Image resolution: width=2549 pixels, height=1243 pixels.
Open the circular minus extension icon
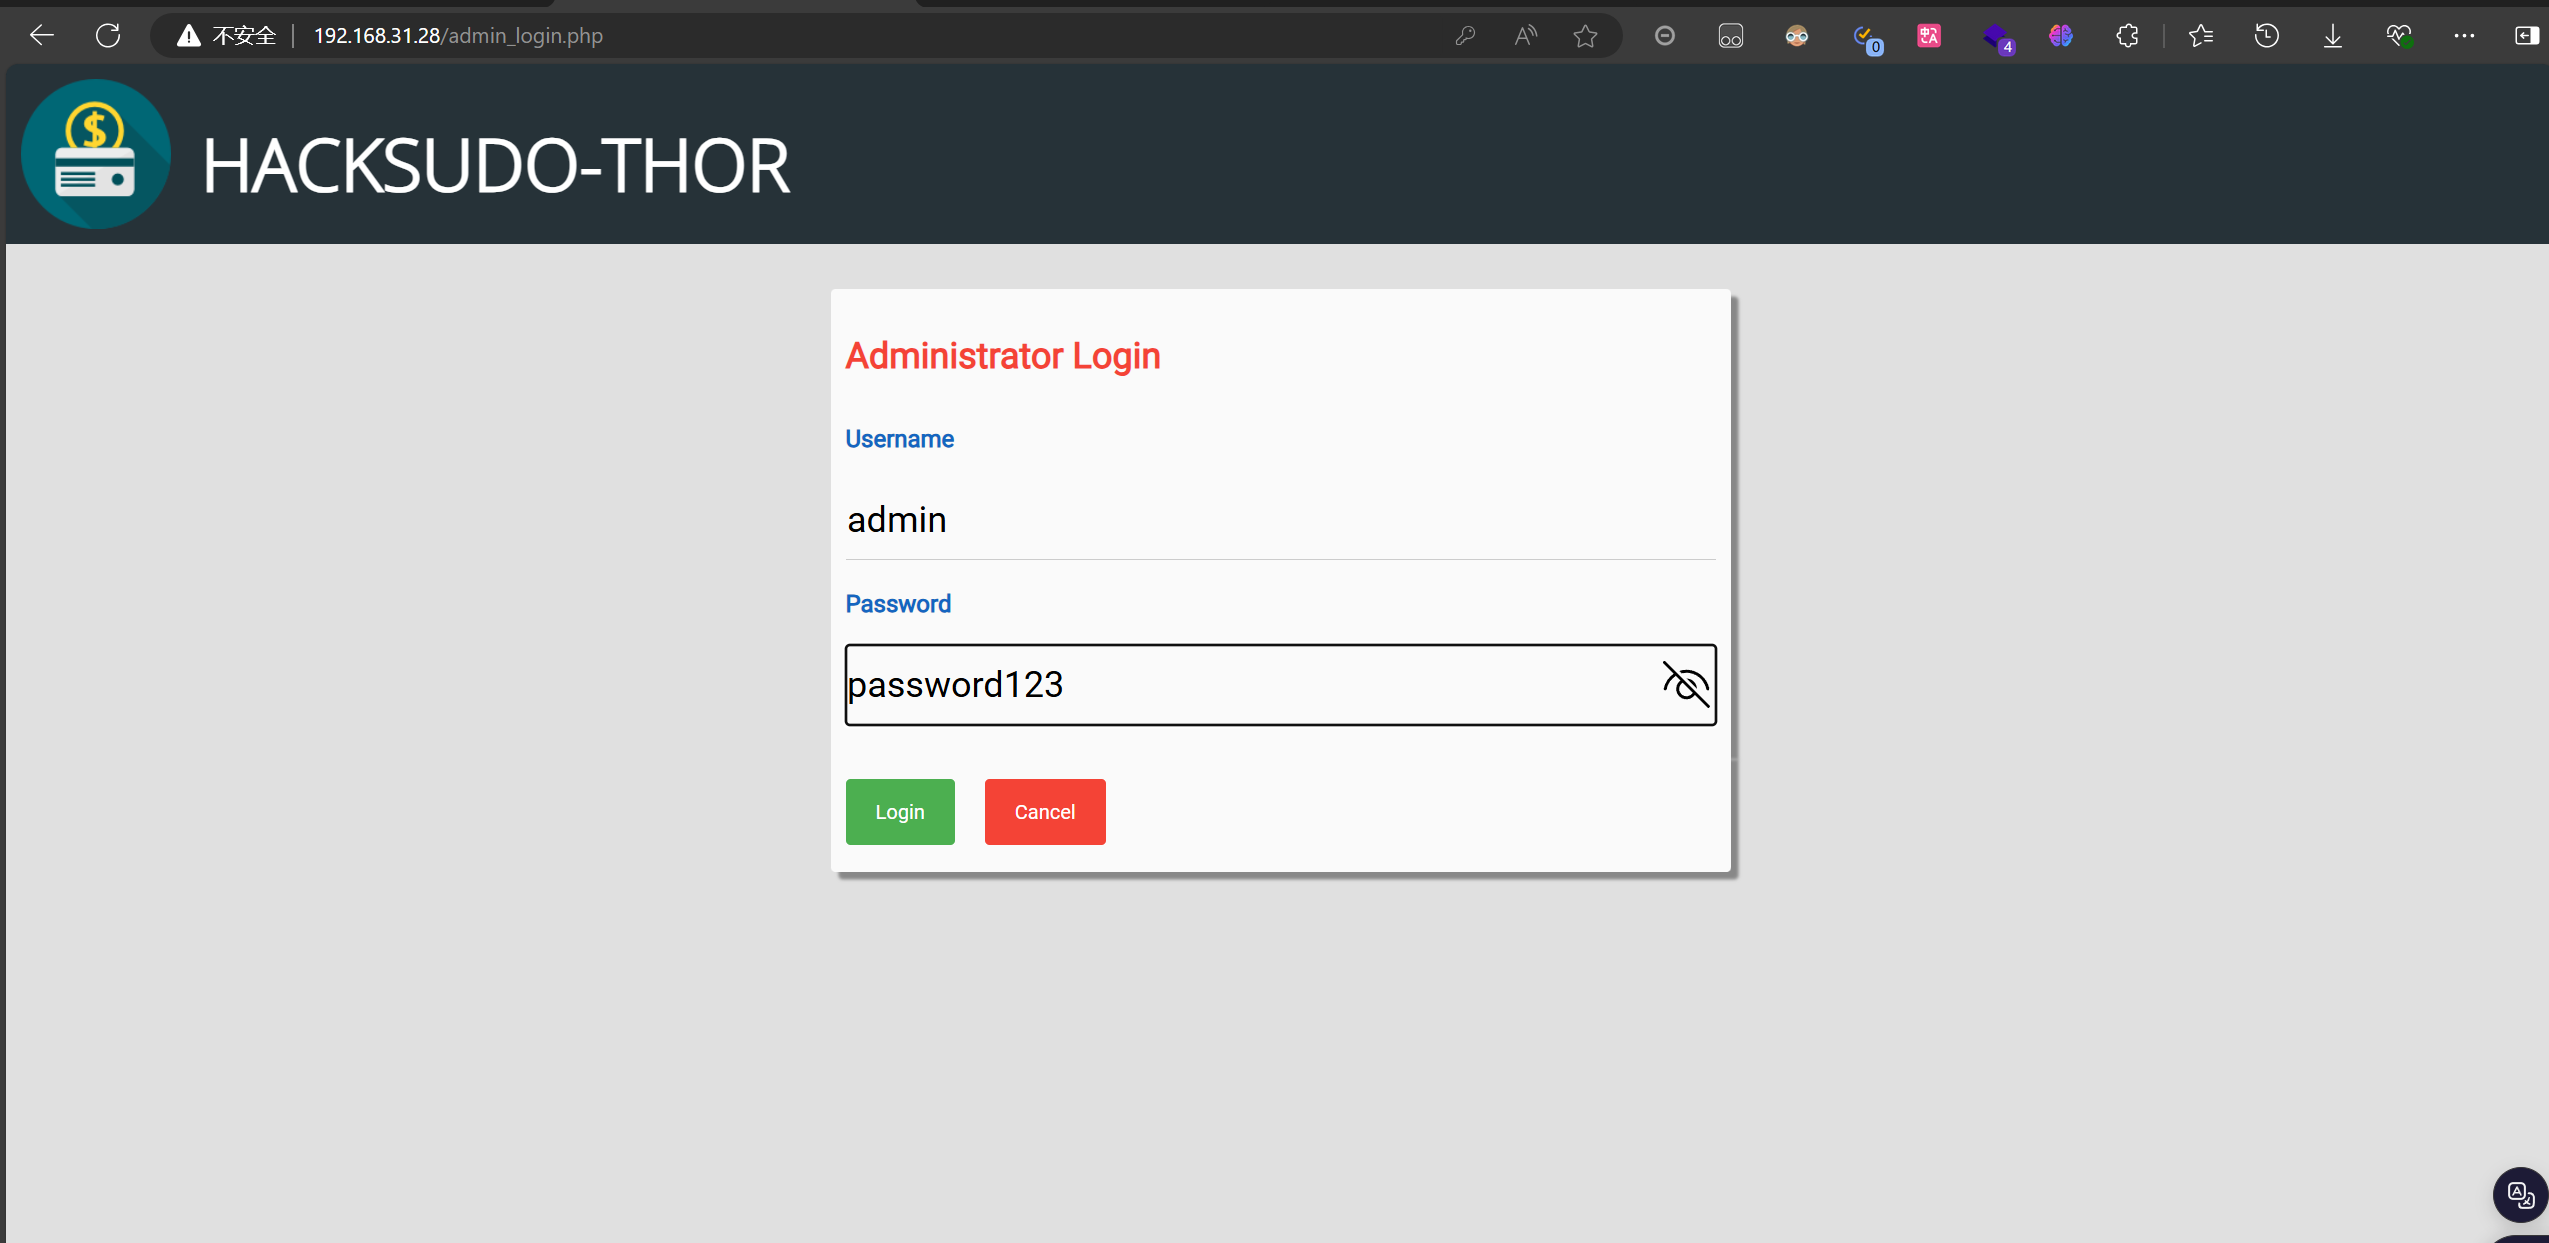point(1665,36)
